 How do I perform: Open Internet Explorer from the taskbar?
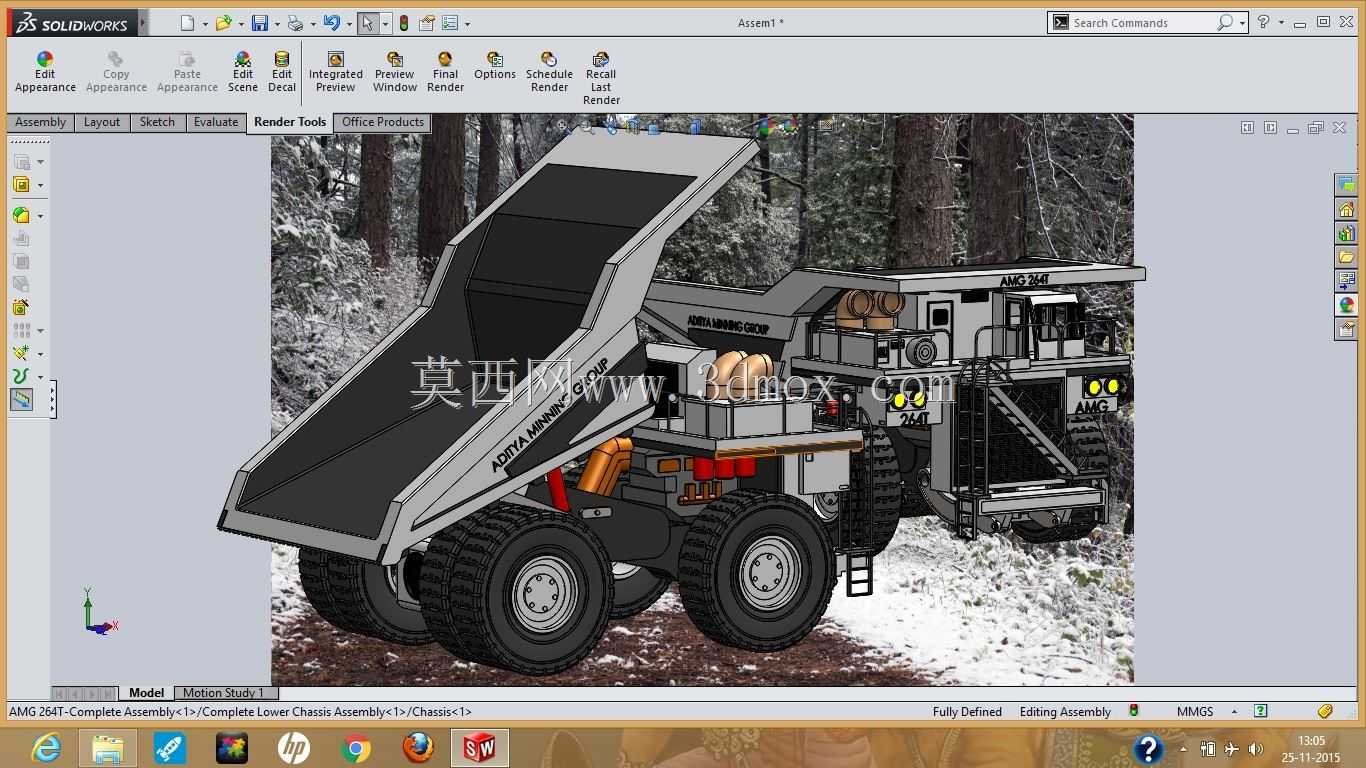(x=46, y=748)
